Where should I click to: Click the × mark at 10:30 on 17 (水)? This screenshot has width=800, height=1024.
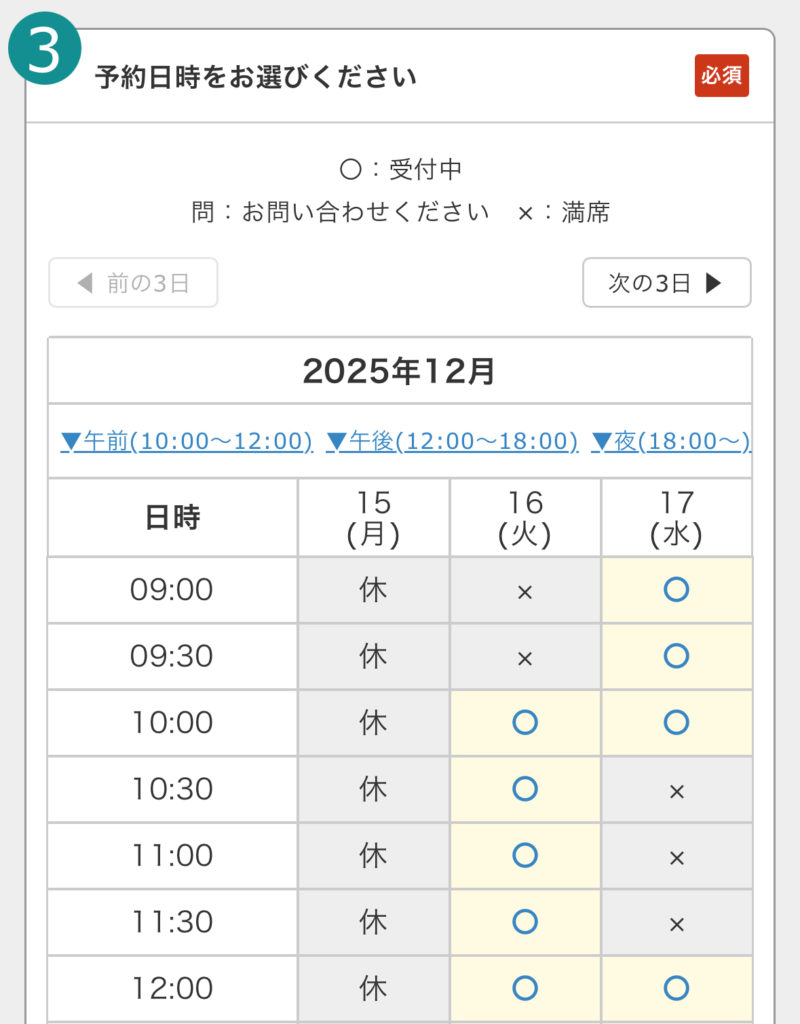[676, 790]
